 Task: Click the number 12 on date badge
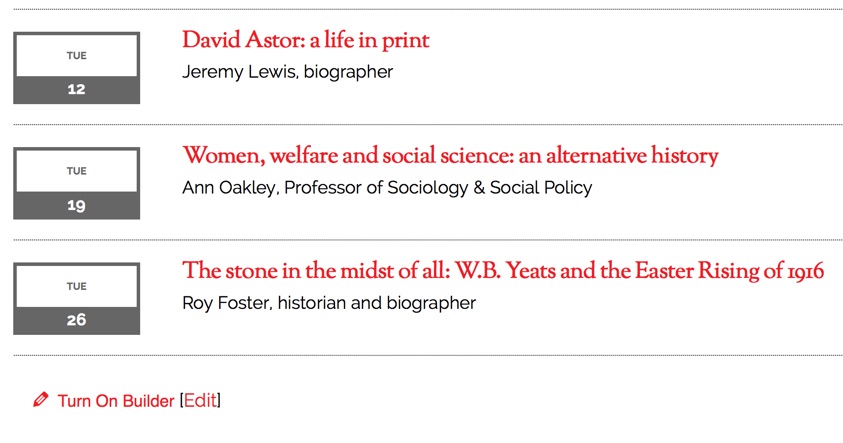click(x=76, y=90)
